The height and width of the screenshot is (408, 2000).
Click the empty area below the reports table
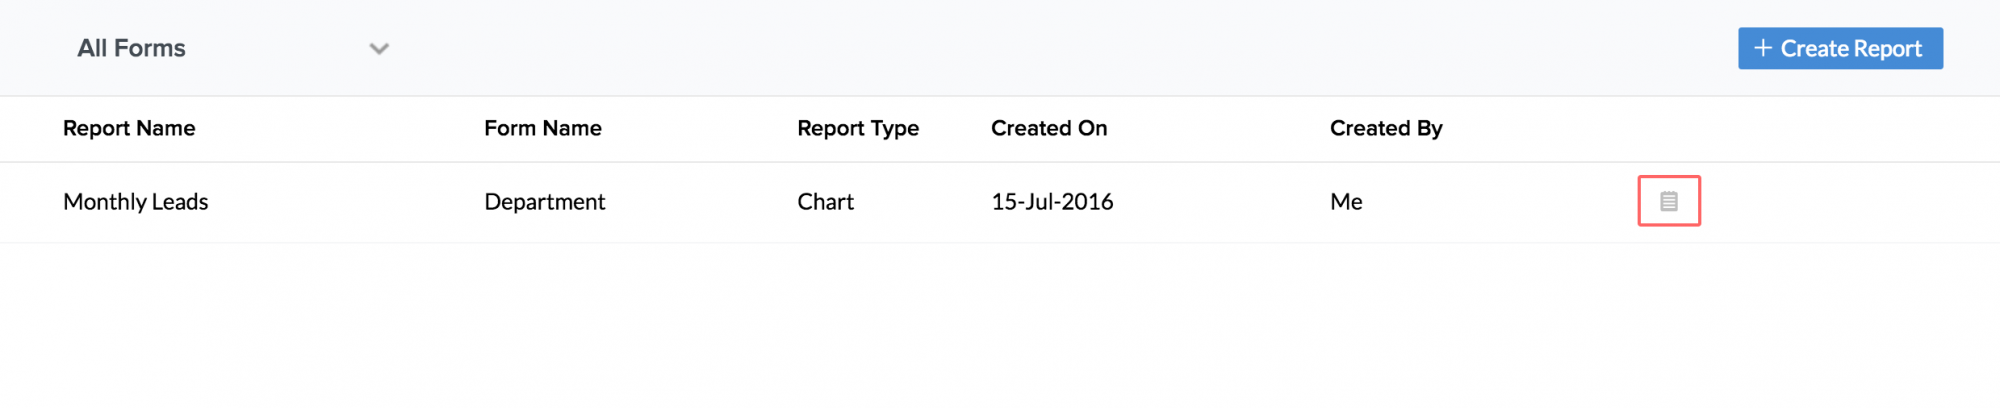1000,330
